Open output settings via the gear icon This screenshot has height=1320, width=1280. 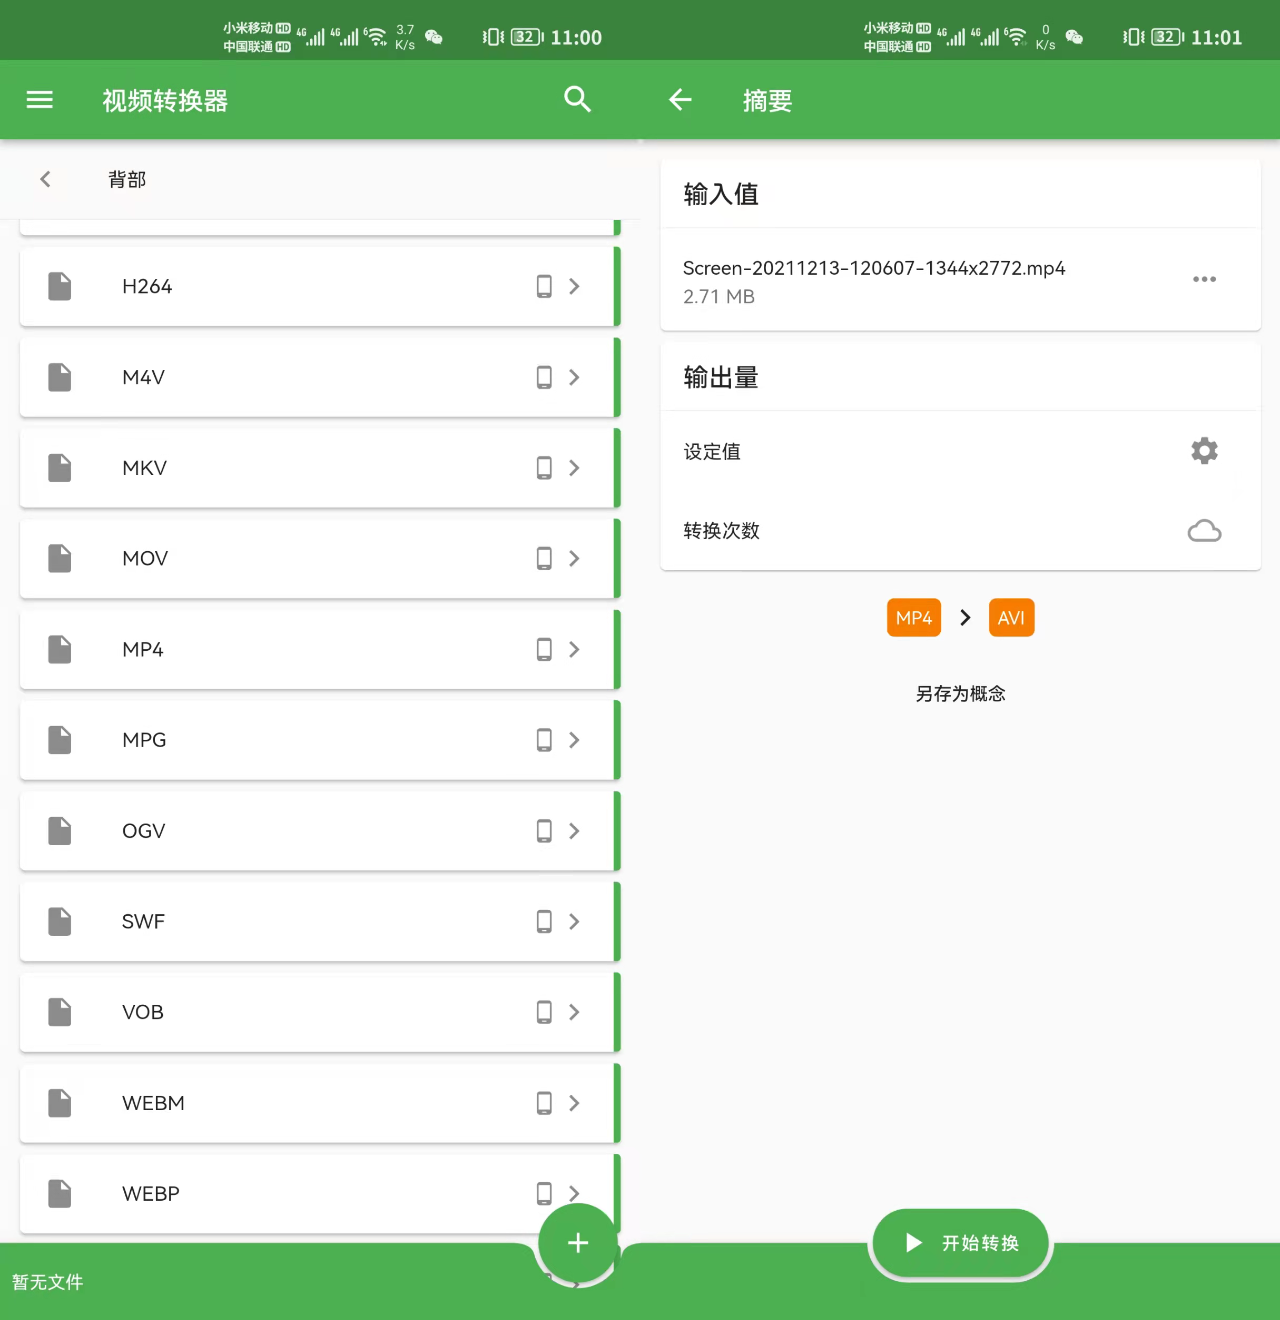pos(1204,451)
